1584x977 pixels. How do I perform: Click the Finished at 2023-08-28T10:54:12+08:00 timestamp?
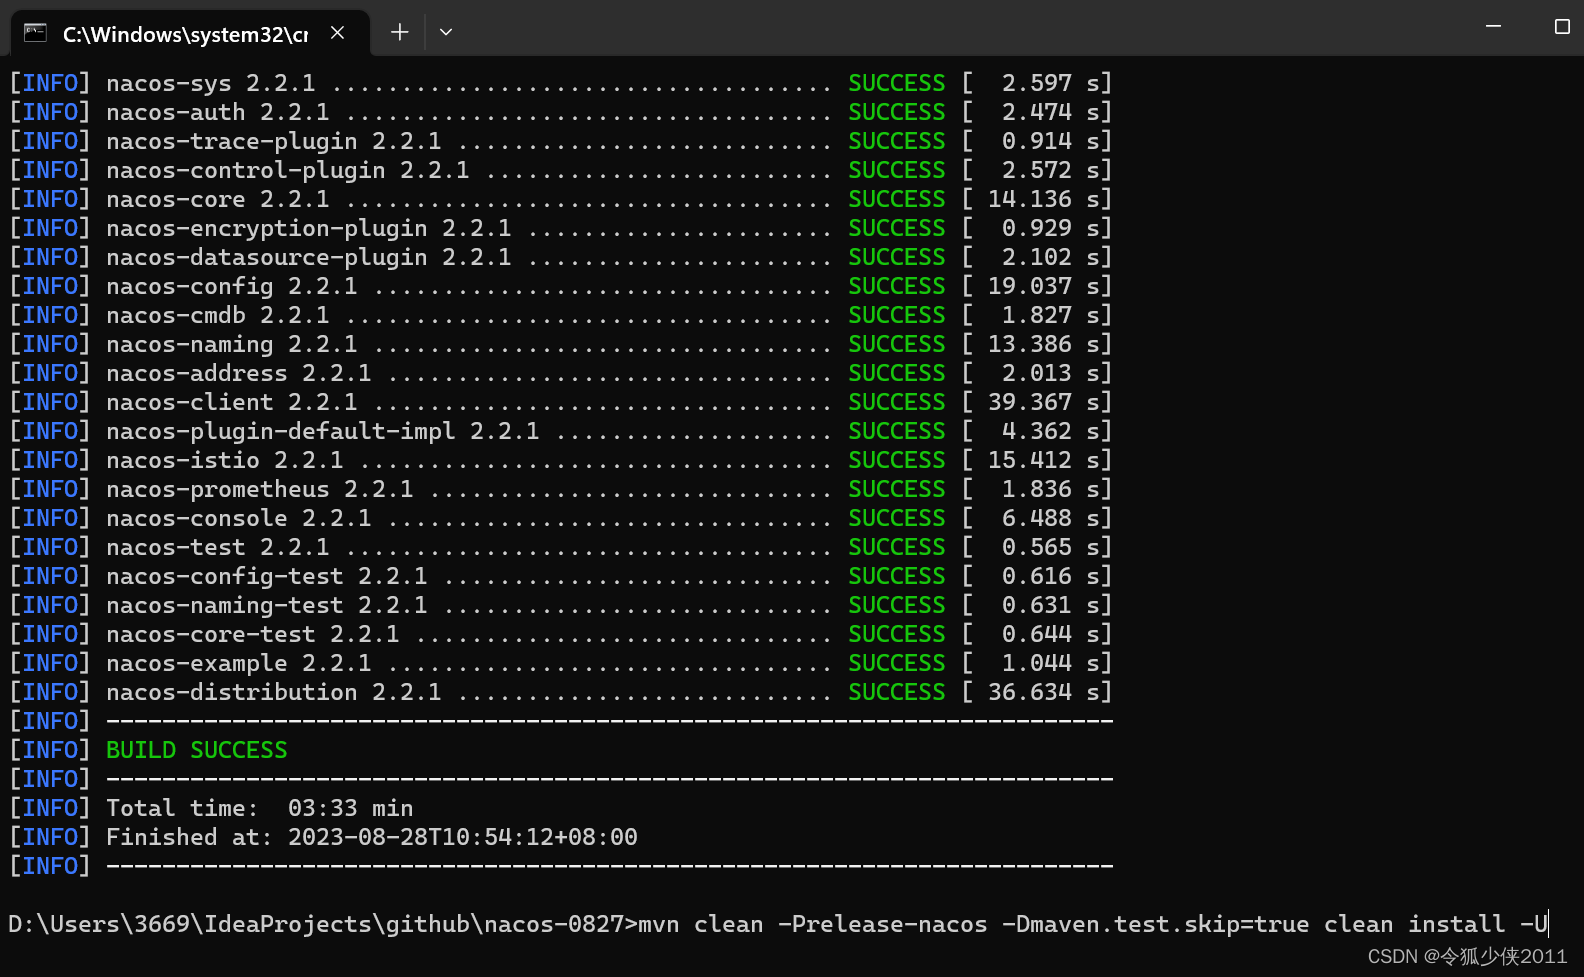tap(463, 837)
